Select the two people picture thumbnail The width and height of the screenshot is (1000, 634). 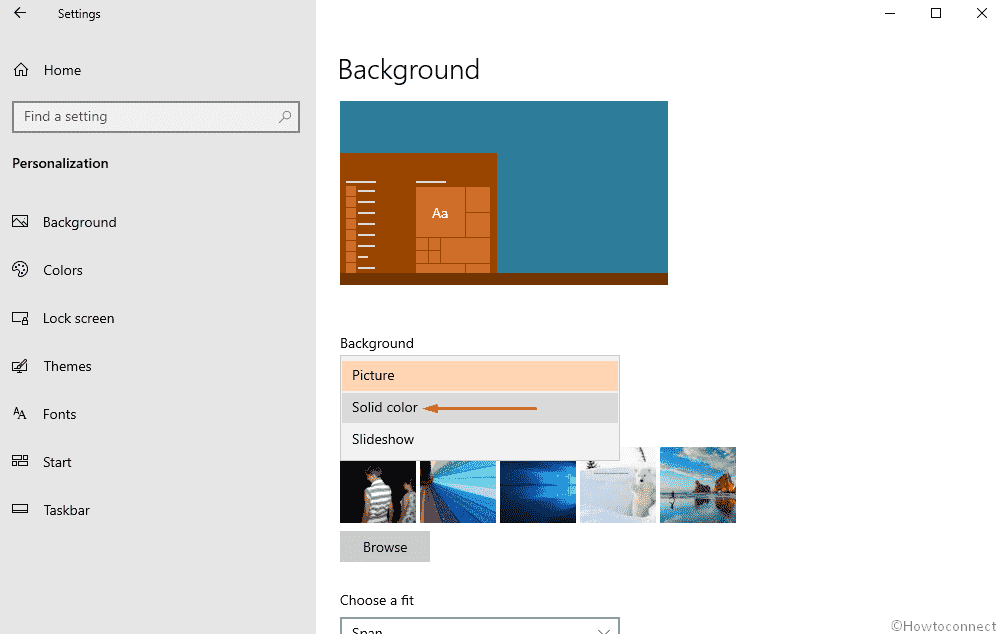pyautogui.click(x=378, y=491)
